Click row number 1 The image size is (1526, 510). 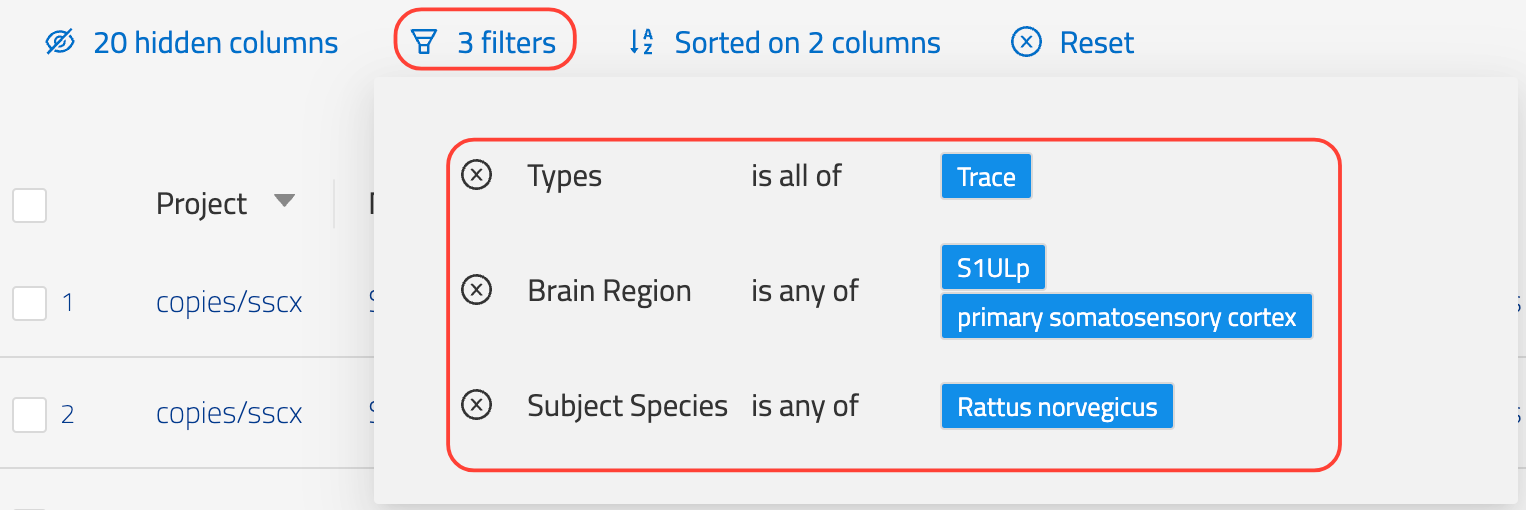tap(68, 303)
